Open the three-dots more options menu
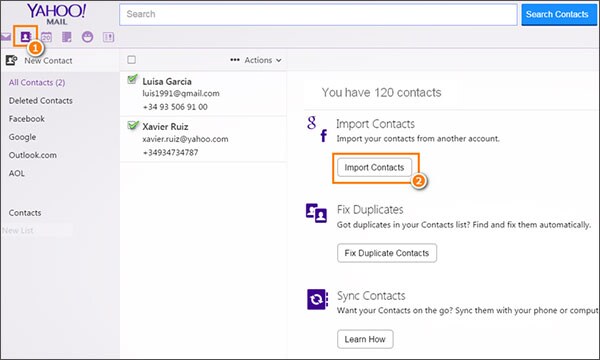The width and height of the screenshot is (600, 360). coord(235,60)
